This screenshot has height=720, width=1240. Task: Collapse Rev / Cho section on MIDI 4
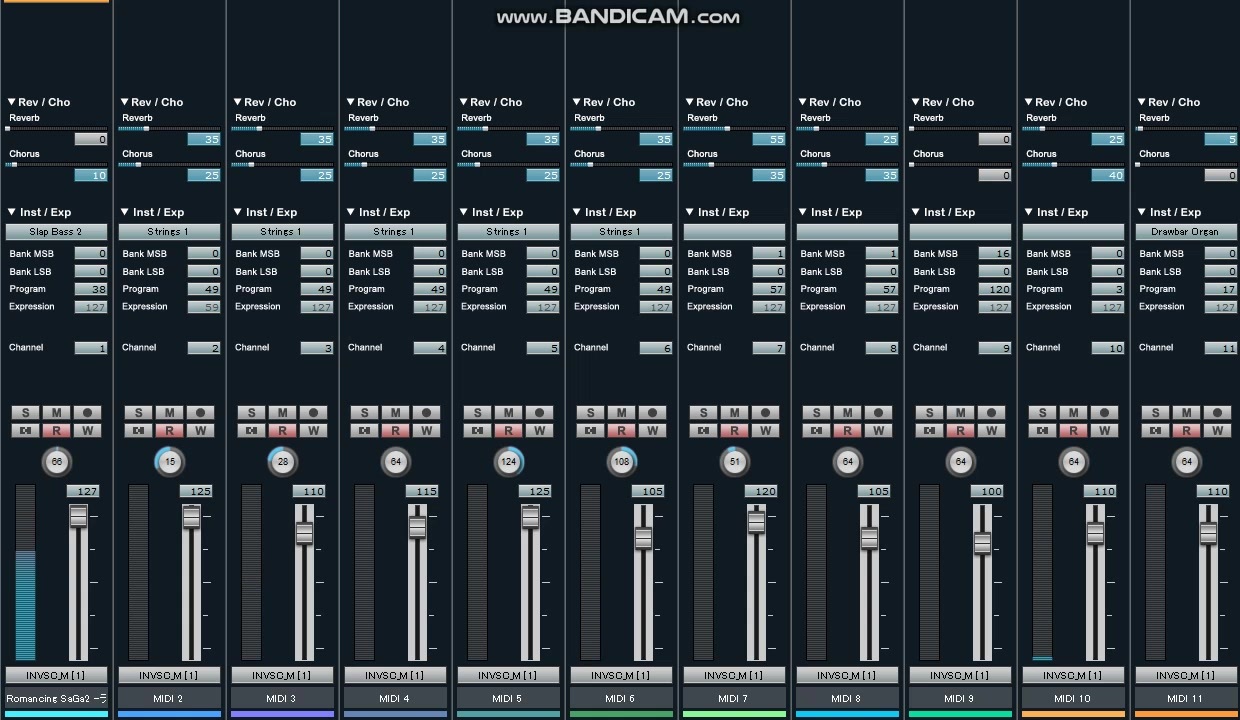coord(351,102)
